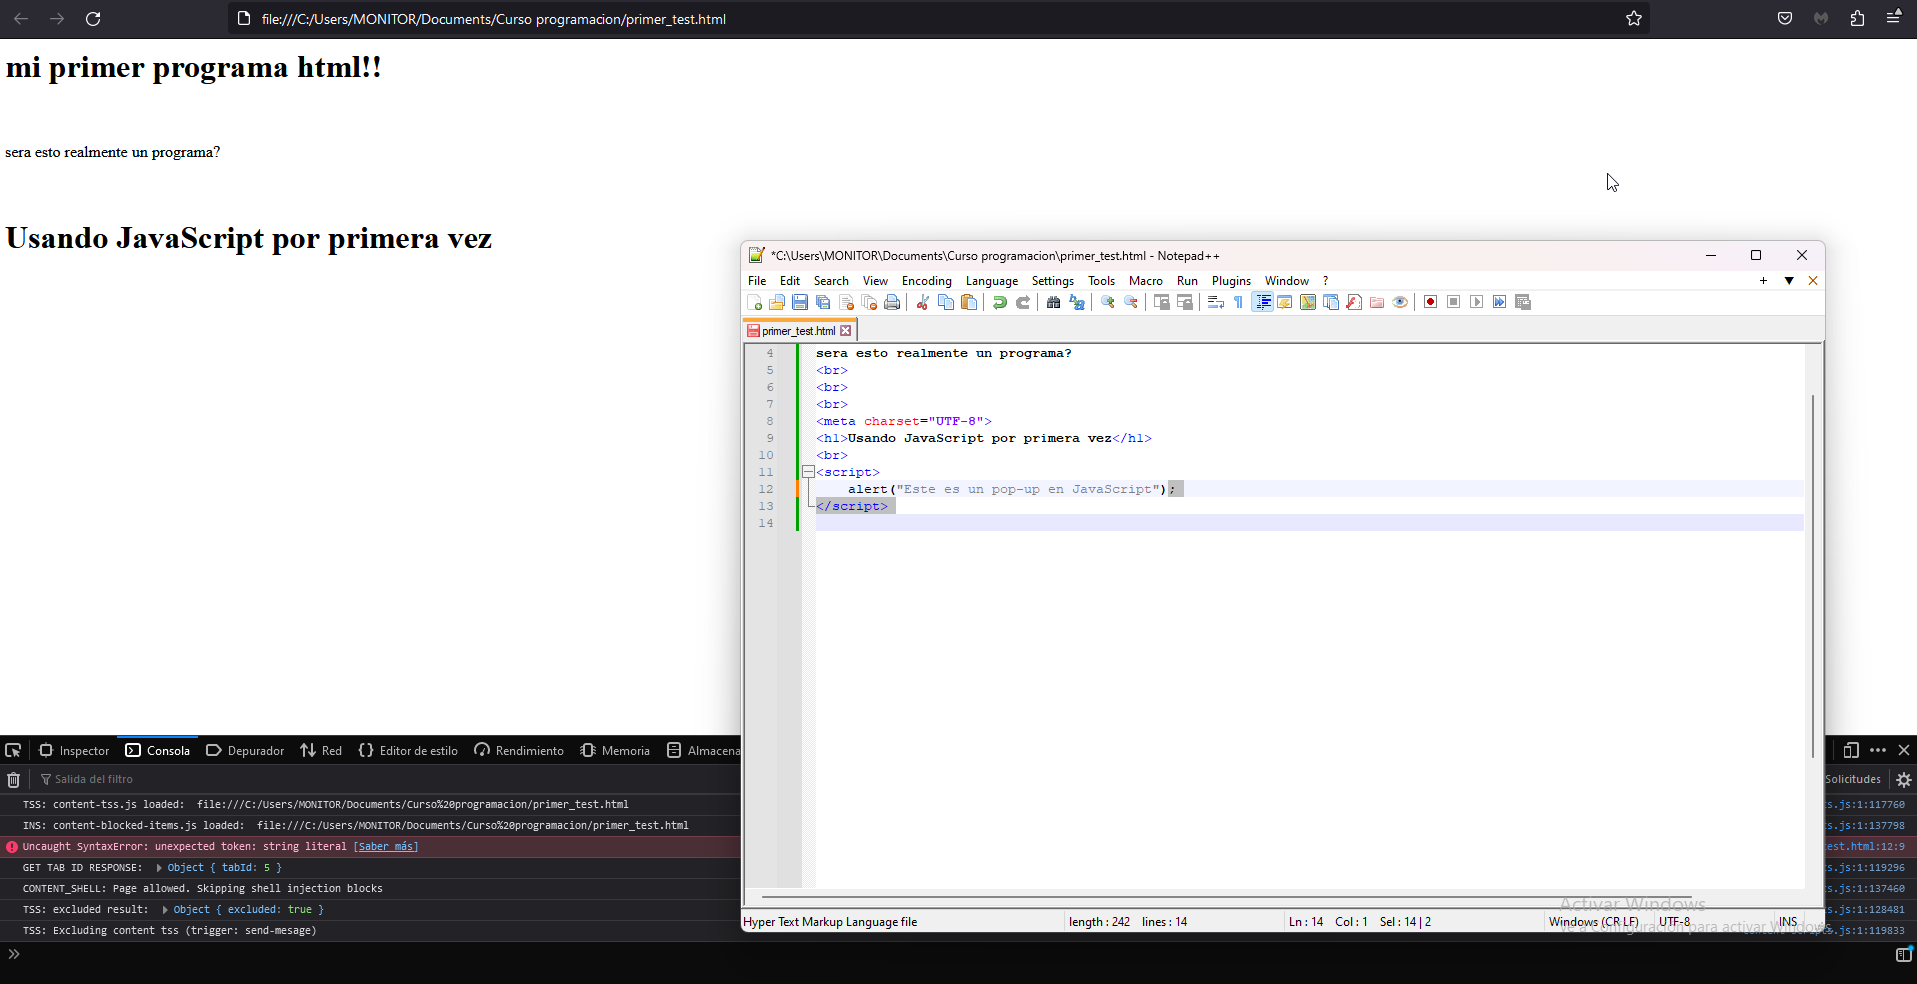Collapse the script block fold marker
The image size is (1917, 984).
(808, 472)
